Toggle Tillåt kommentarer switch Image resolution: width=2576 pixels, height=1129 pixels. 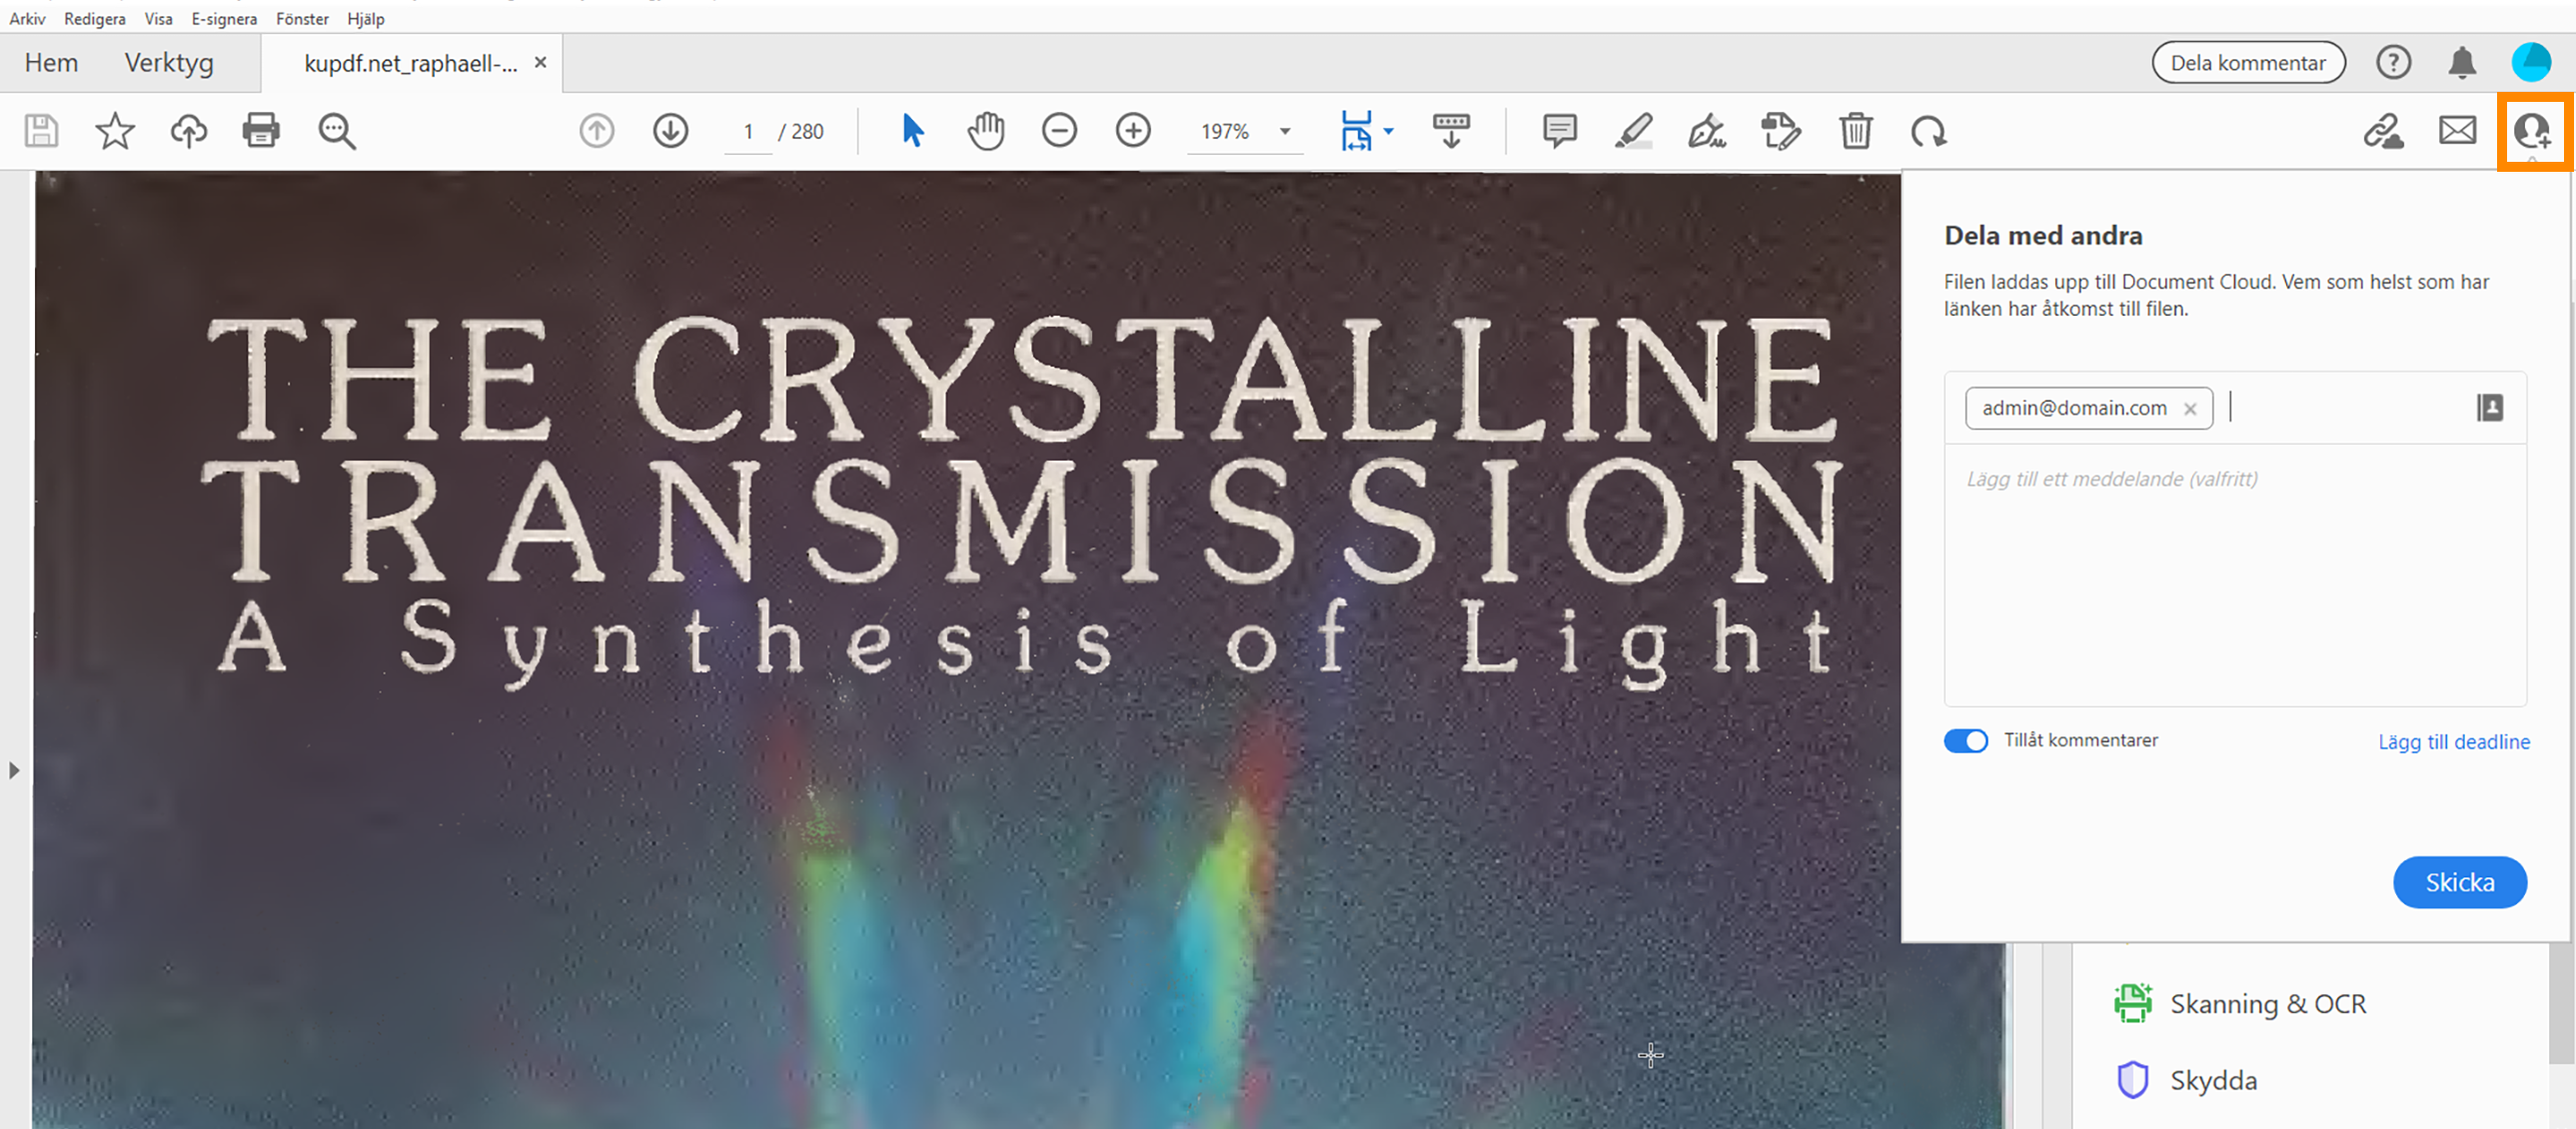tap(1965, 741)
